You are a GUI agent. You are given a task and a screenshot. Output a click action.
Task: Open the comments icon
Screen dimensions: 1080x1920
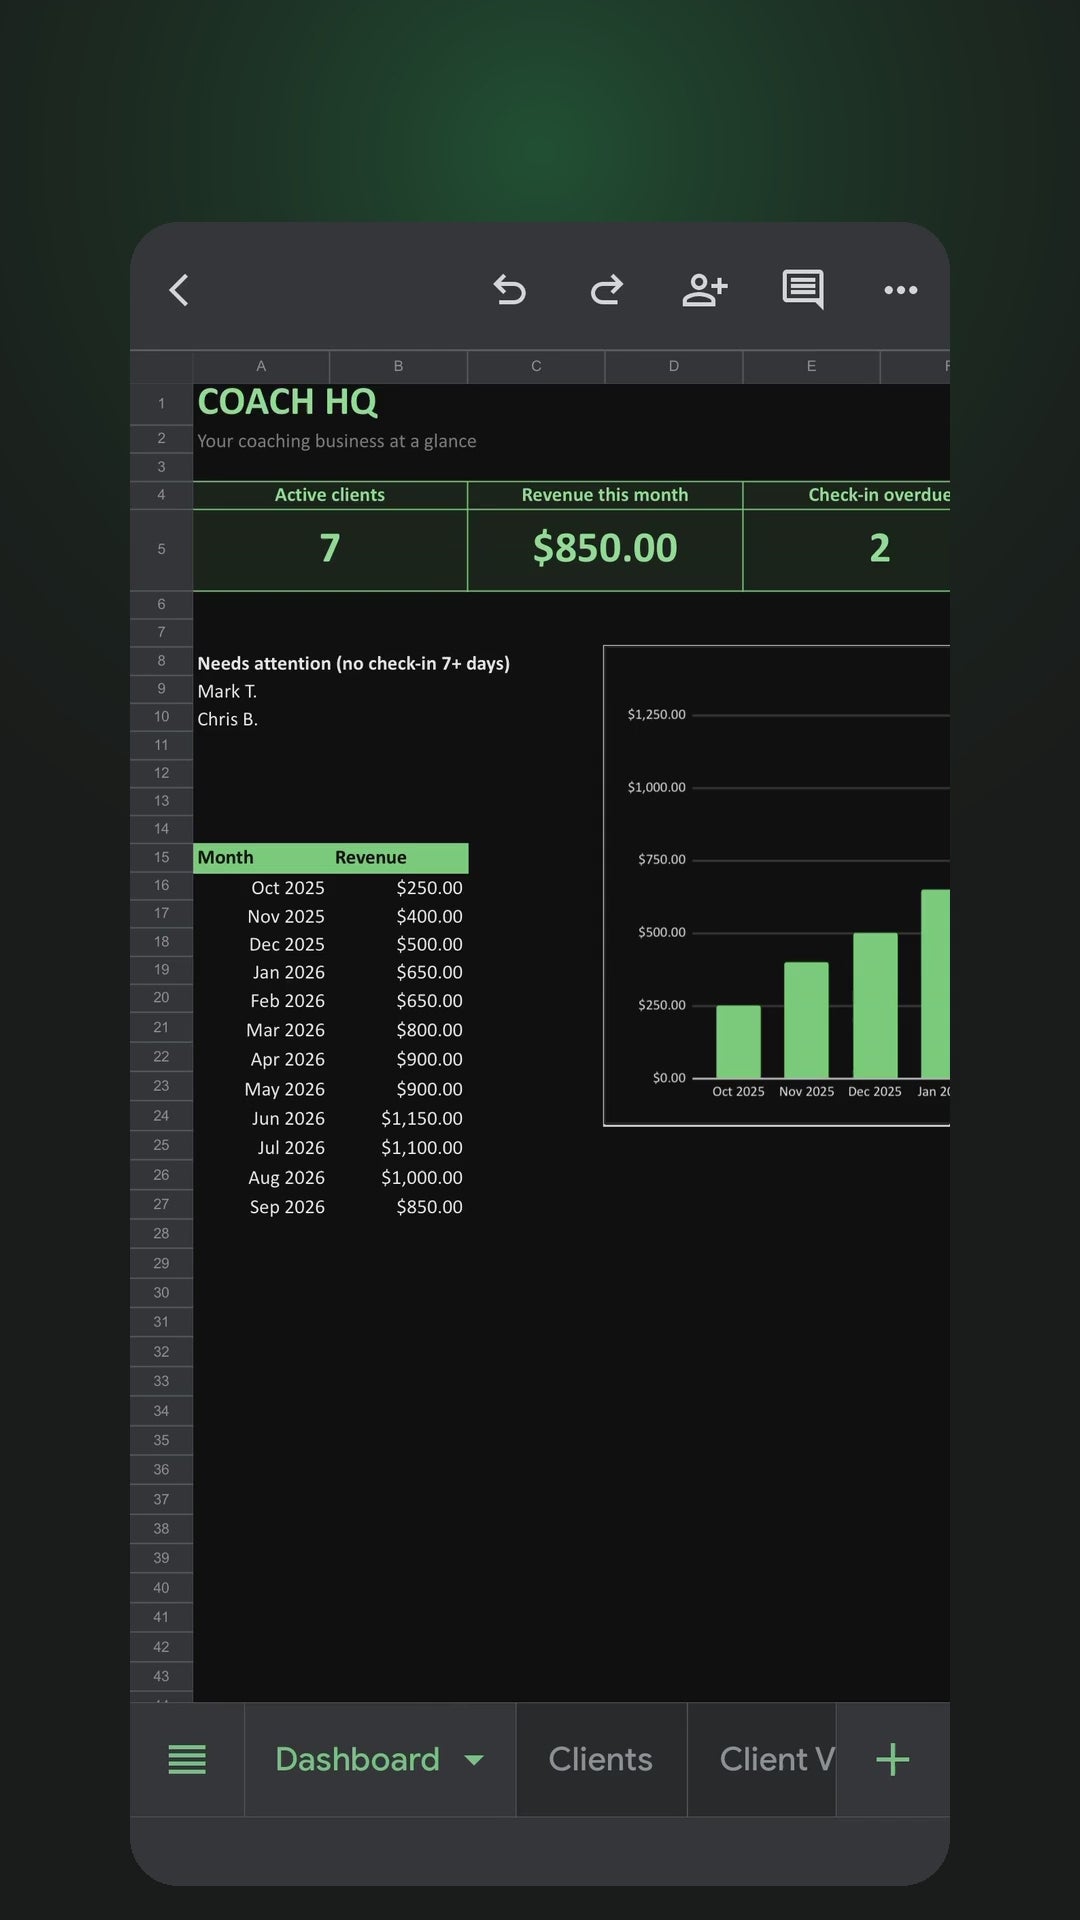pos(803,290)
